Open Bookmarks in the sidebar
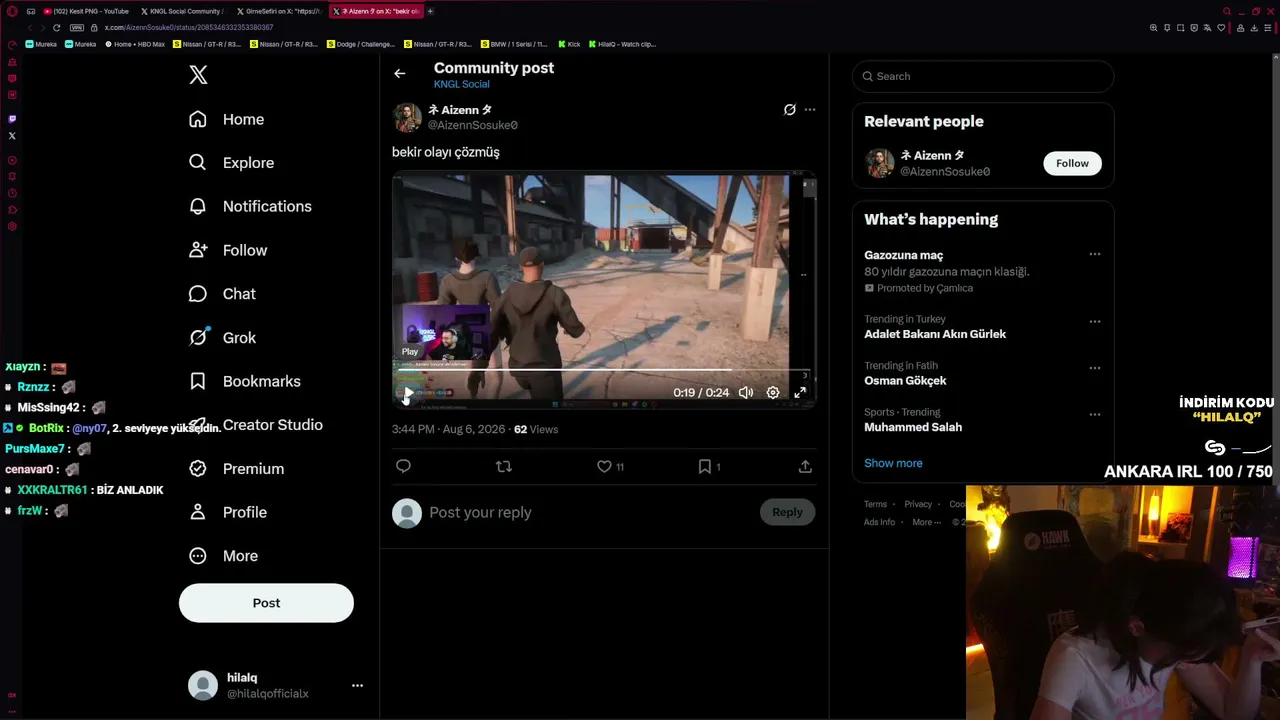The width and height of the screenshot is (1280, 720). coord(244,381)
